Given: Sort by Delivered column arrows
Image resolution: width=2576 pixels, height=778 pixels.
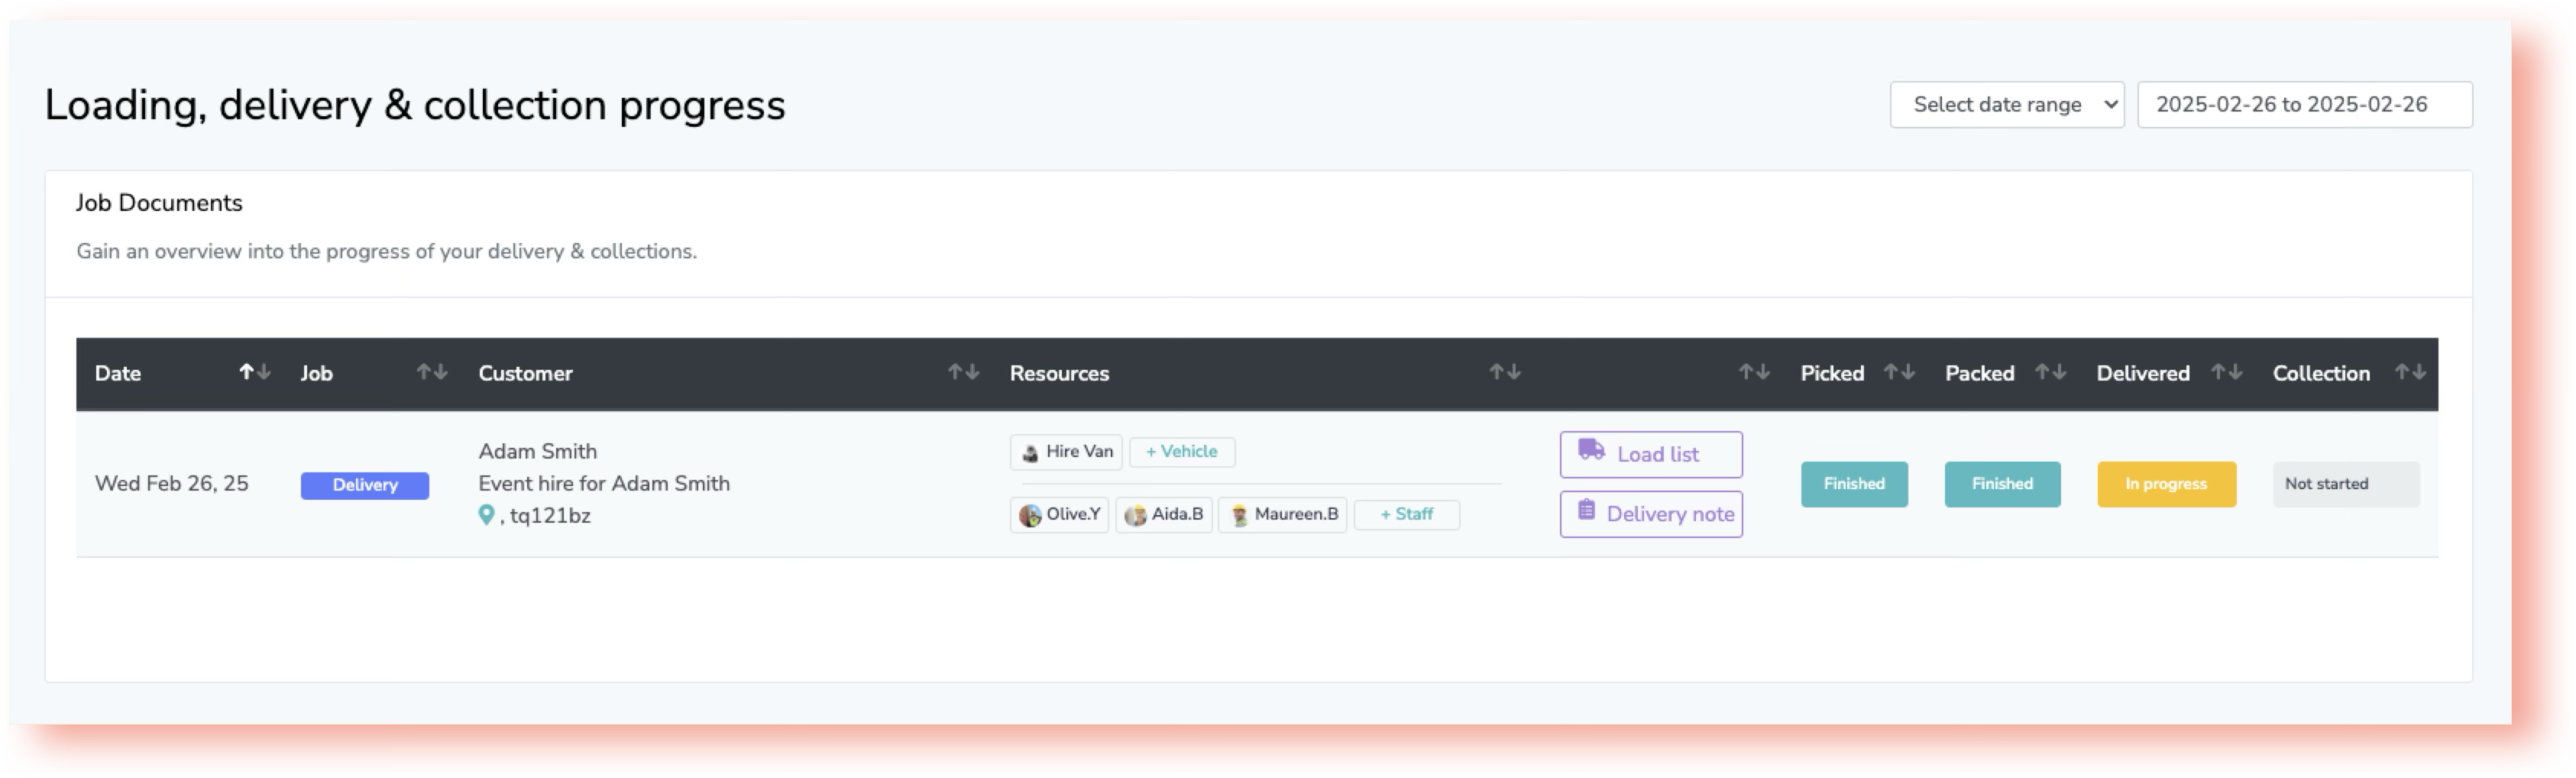Looking at the screenshot, I should 2226,372.
